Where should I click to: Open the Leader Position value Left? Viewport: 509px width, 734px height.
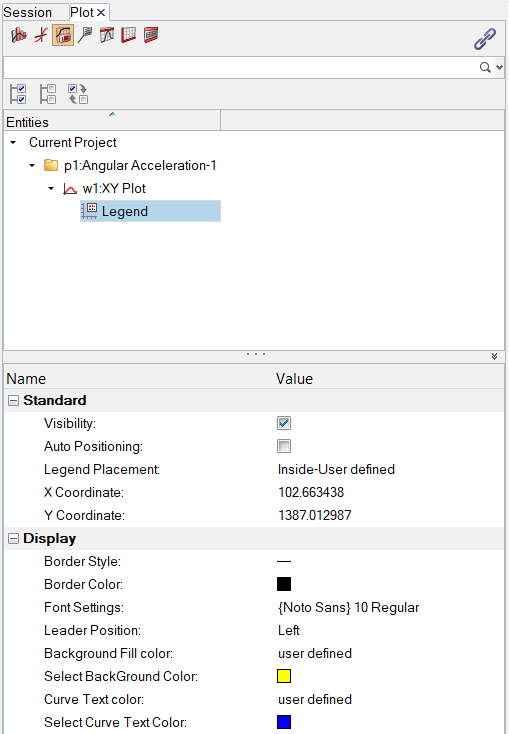point(288,630)
